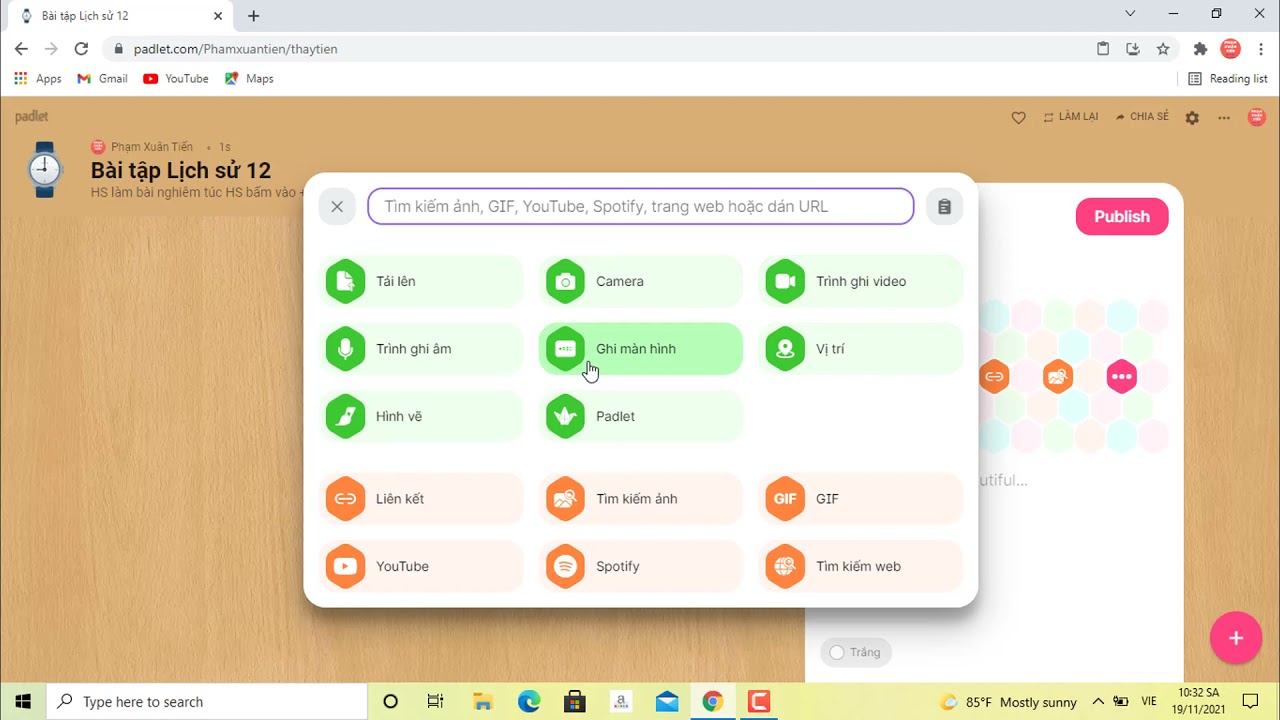The height and width of the screenshot is (720, 1280).
Task: Choose the Spotify attachment option
Action: (x=641, y=566)
